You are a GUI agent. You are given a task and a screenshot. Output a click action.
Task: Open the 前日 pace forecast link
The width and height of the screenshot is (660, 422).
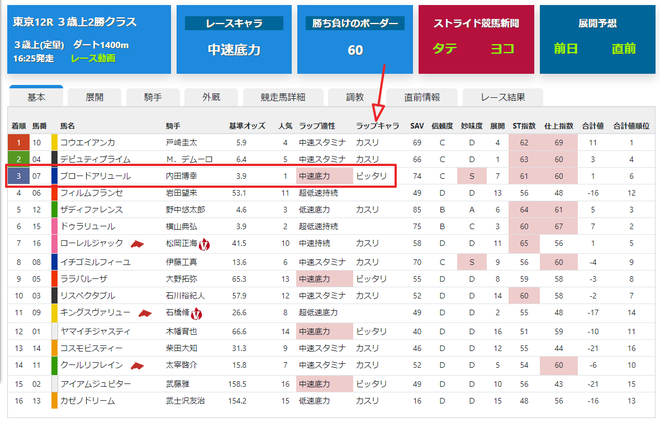click(x=565, y=48)
